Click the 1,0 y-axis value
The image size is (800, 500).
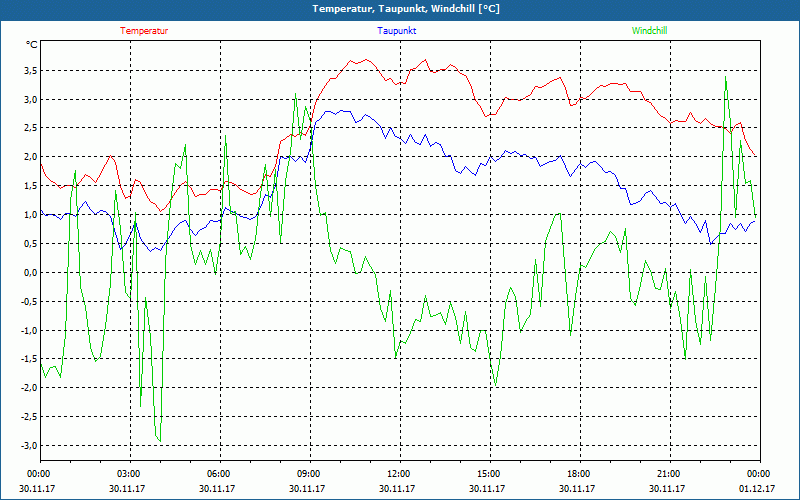(x=31, y=214)
